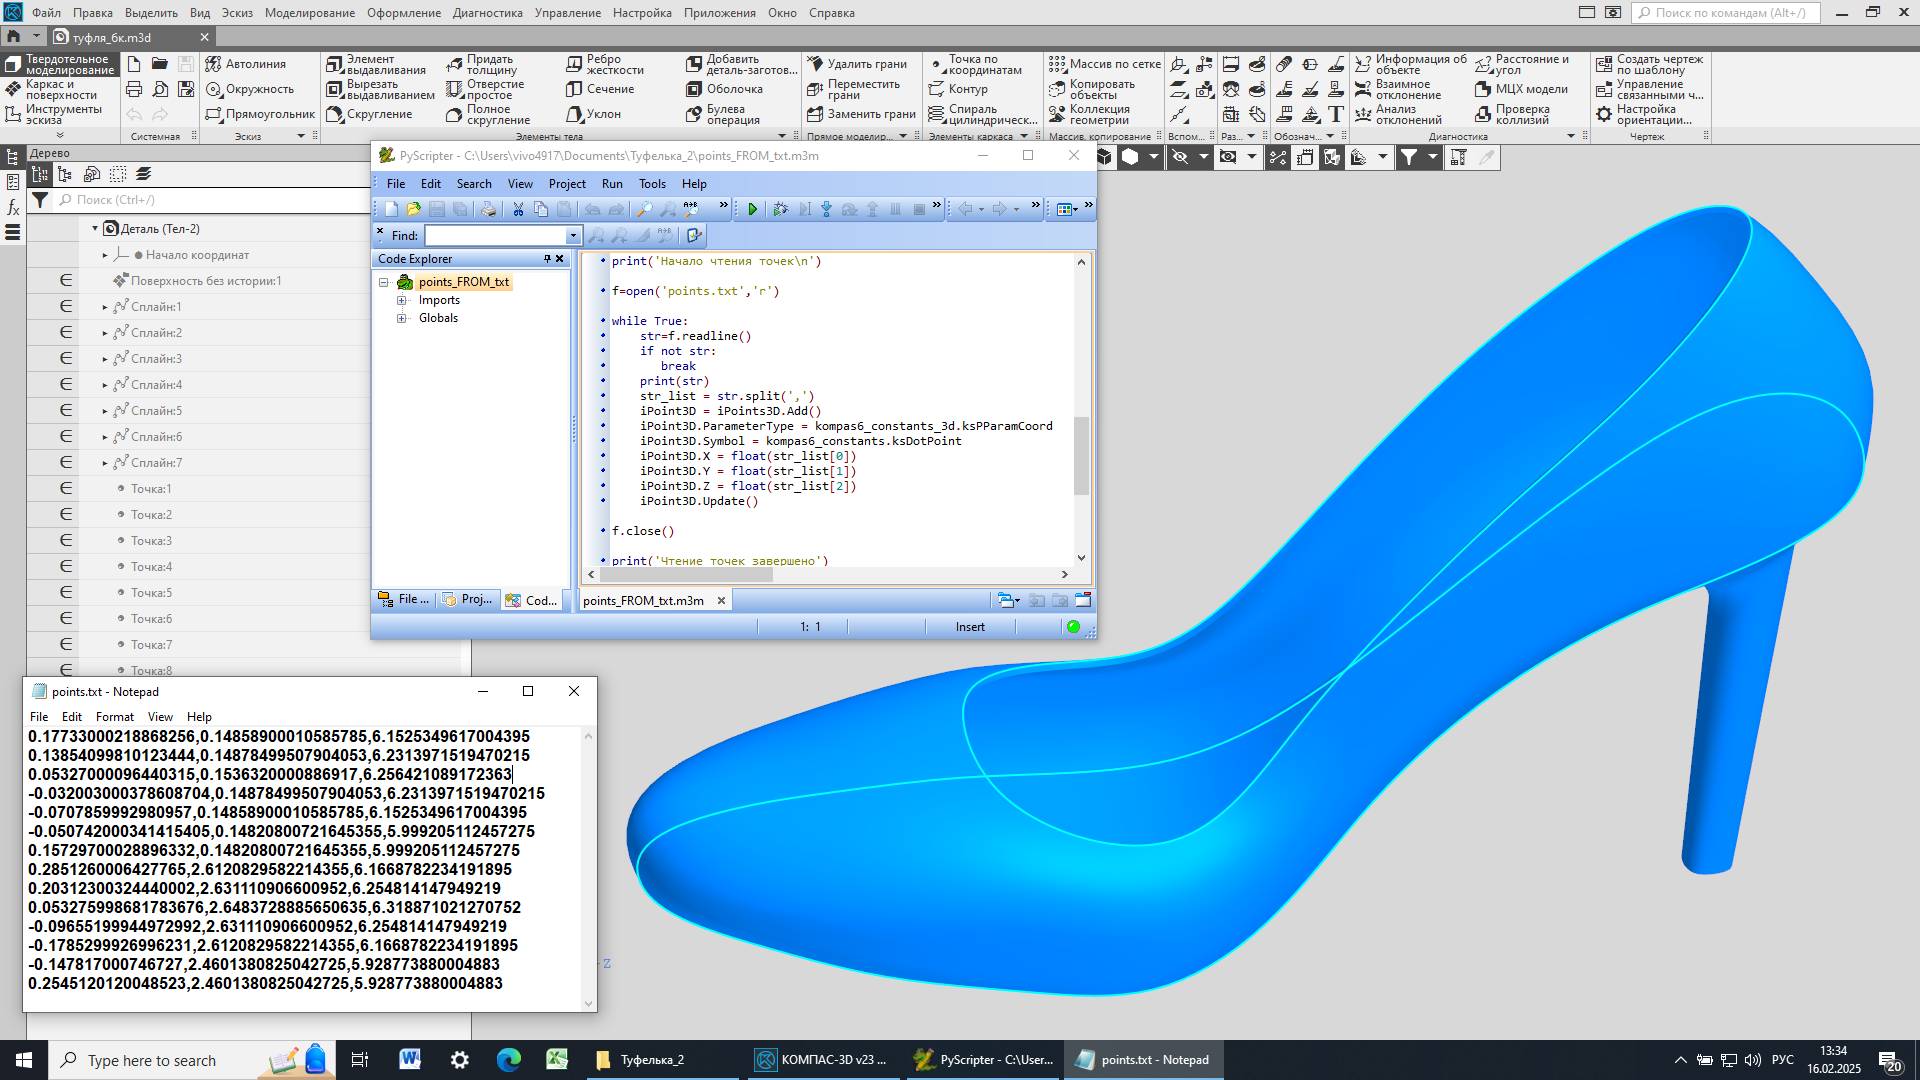Open the Project menu in PyScripter
This screenshot has height=1080, width=1920.
pos(566,184)
